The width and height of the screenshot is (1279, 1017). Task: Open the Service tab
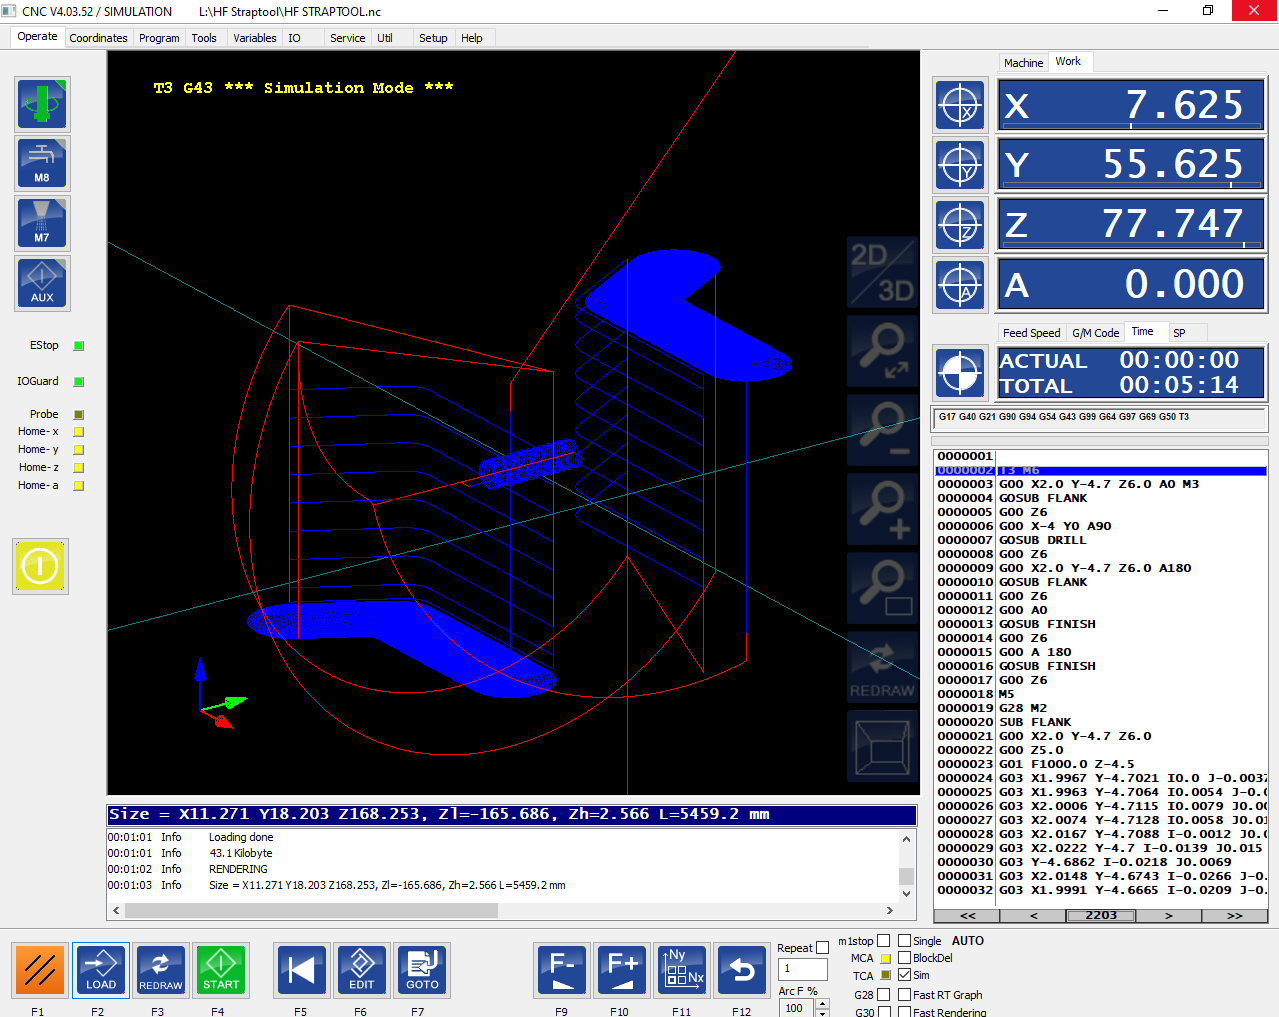(x=347, y=38)
